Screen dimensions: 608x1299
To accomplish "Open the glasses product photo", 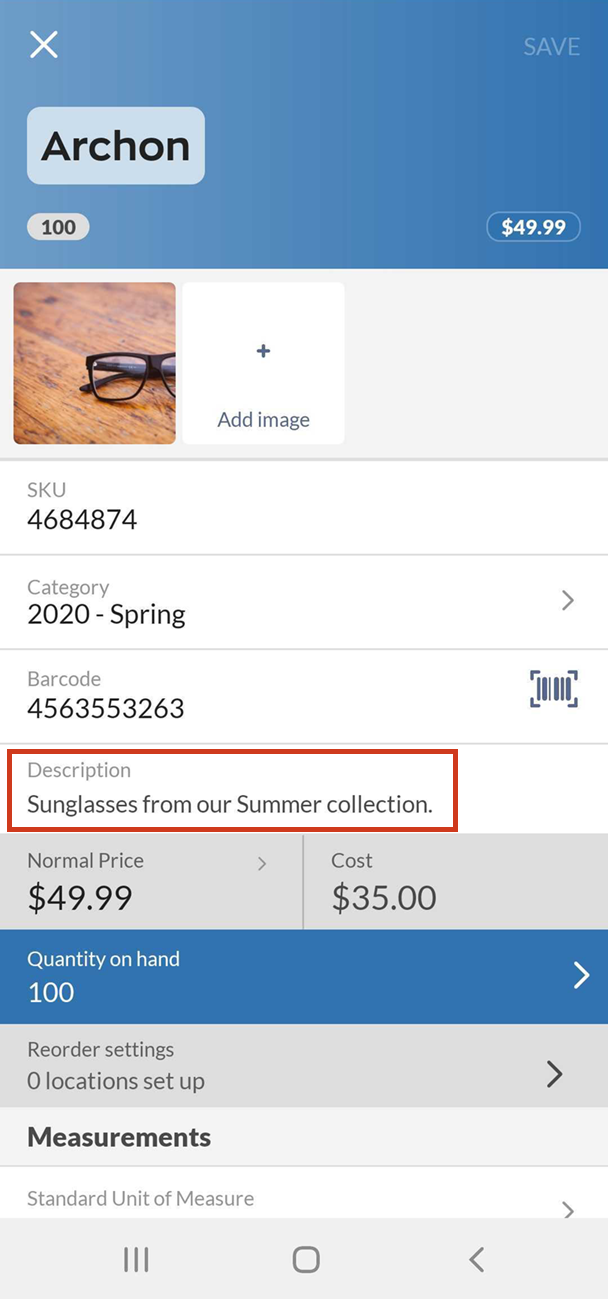I will coord(95,363).
